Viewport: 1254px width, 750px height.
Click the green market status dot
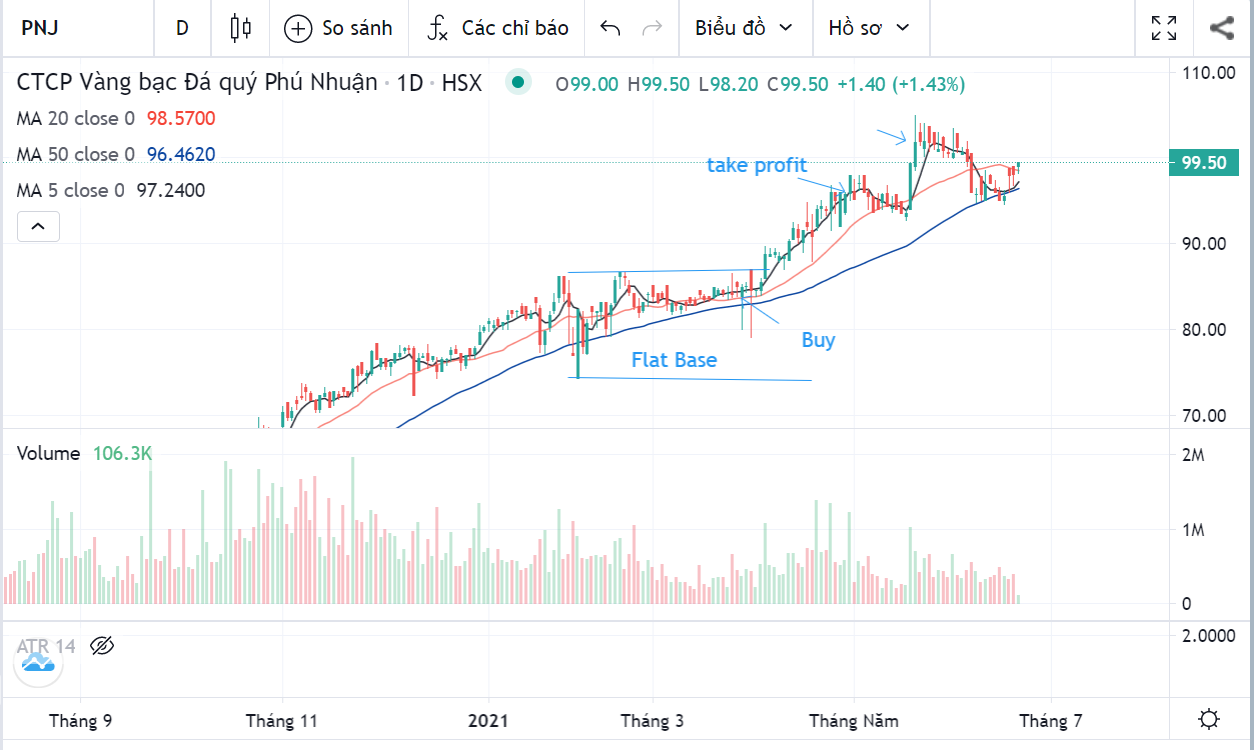pos(517,83)
